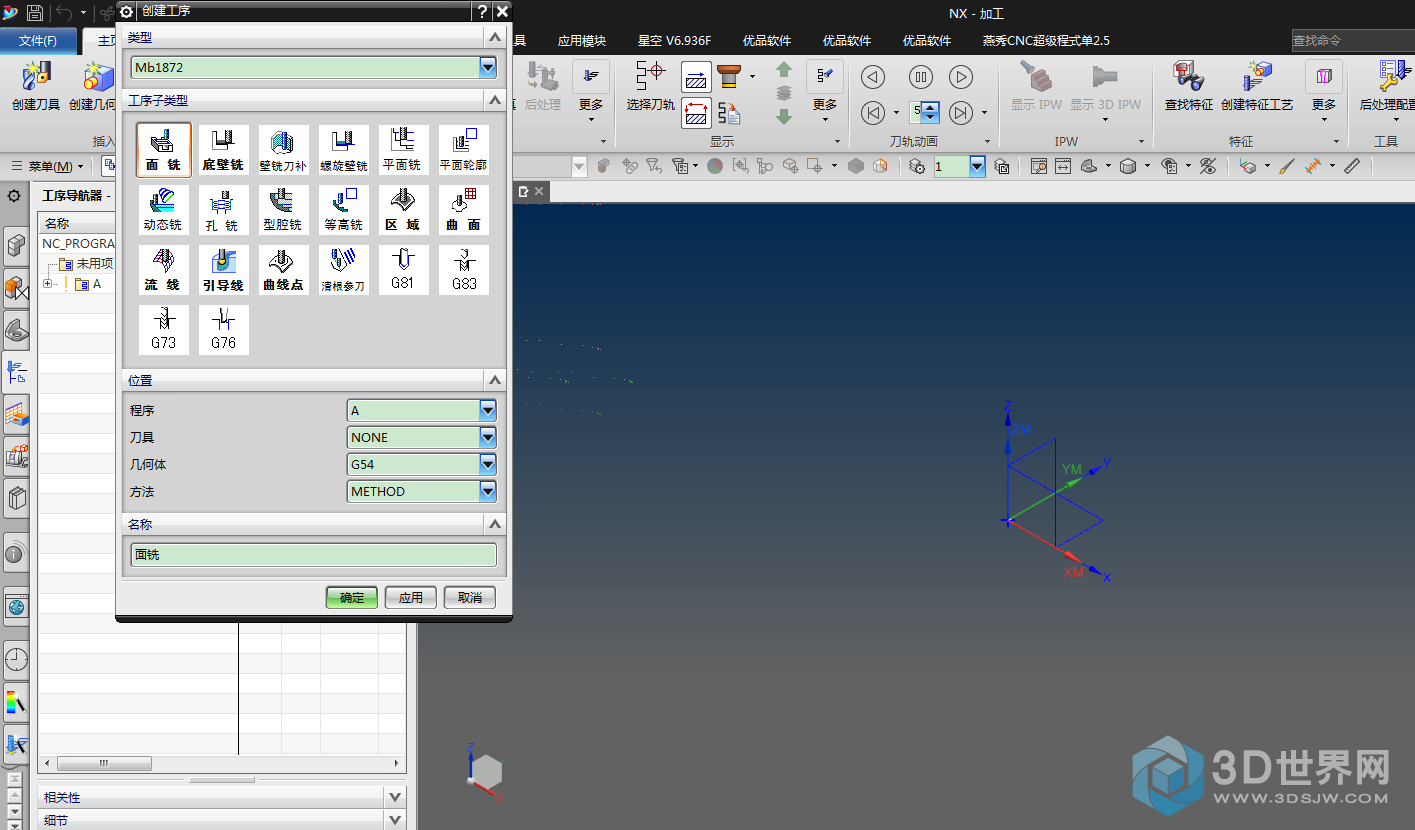Switch to the 星空 V6.936F tab

tap(675, 41)
